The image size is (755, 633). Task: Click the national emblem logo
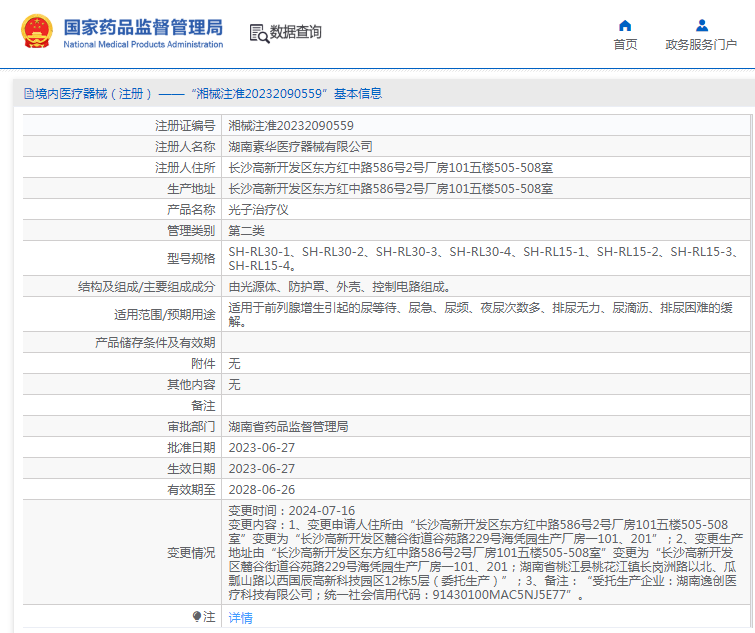click(x=37, y=32)
